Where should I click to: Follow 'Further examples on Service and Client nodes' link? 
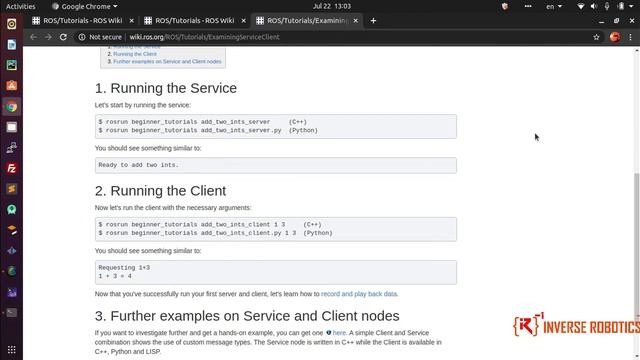pyautogui.click(x=167, y=62)
